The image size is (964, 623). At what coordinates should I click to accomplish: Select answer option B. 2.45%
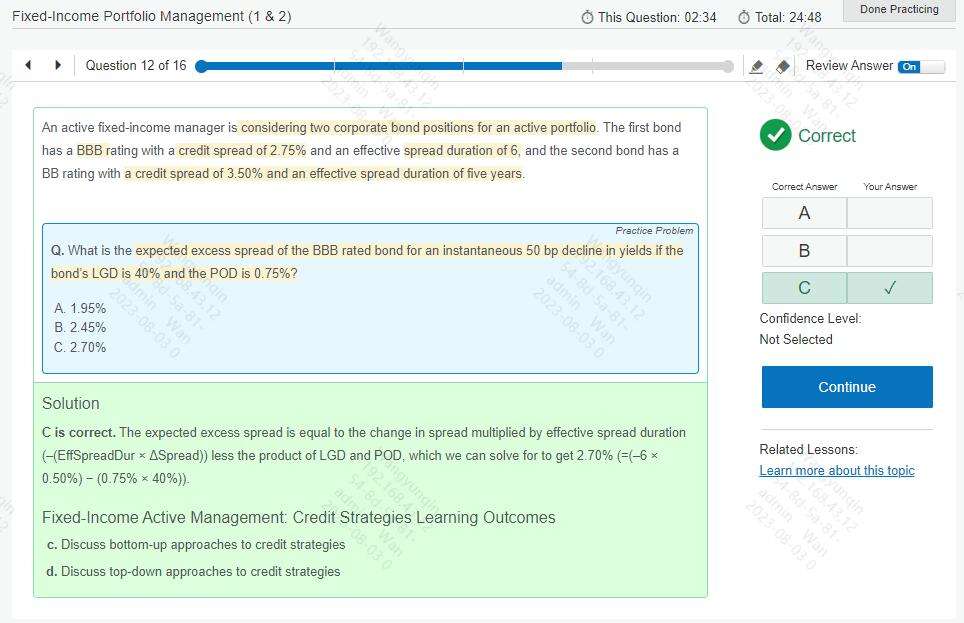pyautogui.click(x=80, y=327)
